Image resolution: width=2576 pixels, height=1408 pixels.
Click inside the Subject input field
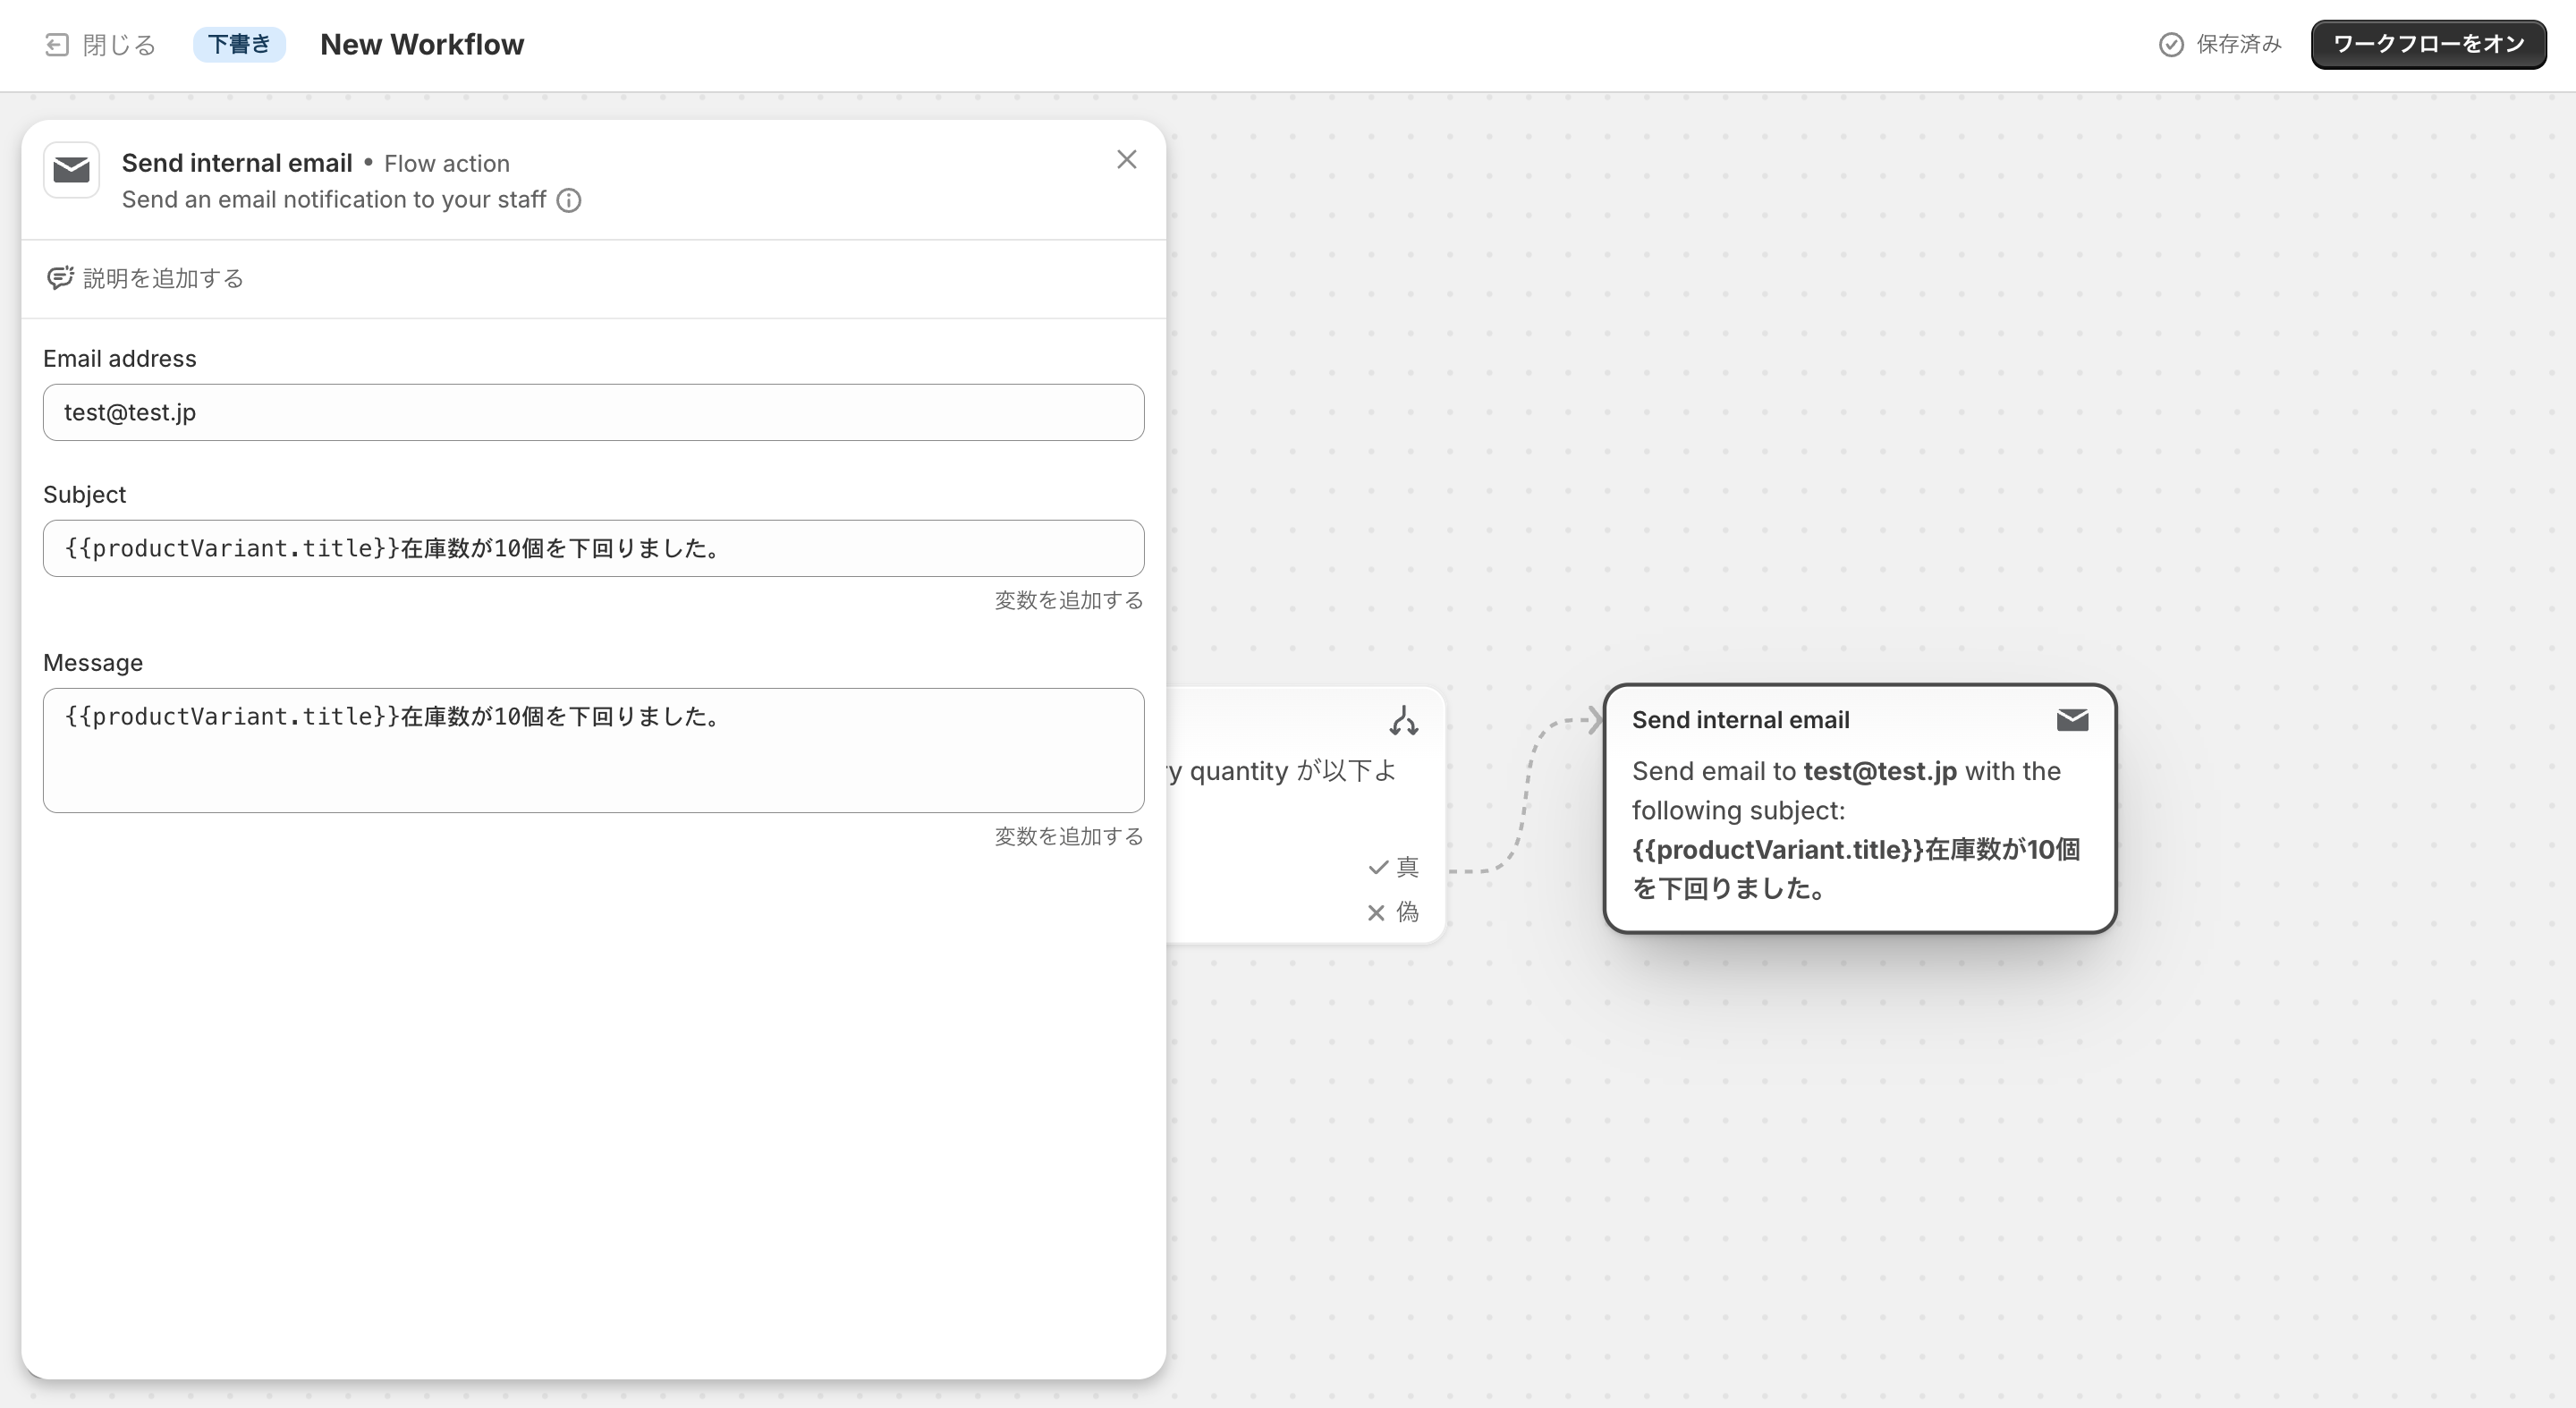click(593, 548)
